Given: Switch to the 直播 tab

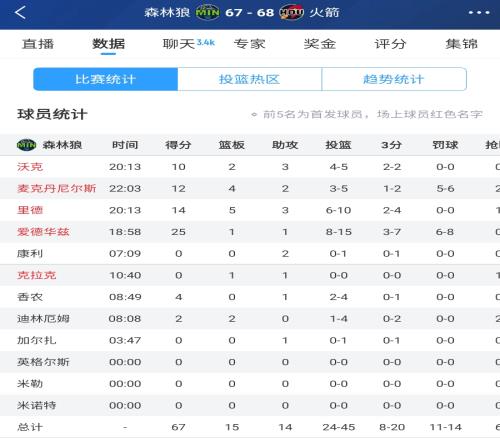Looking at the screenshot, I should tap(38, 44).
